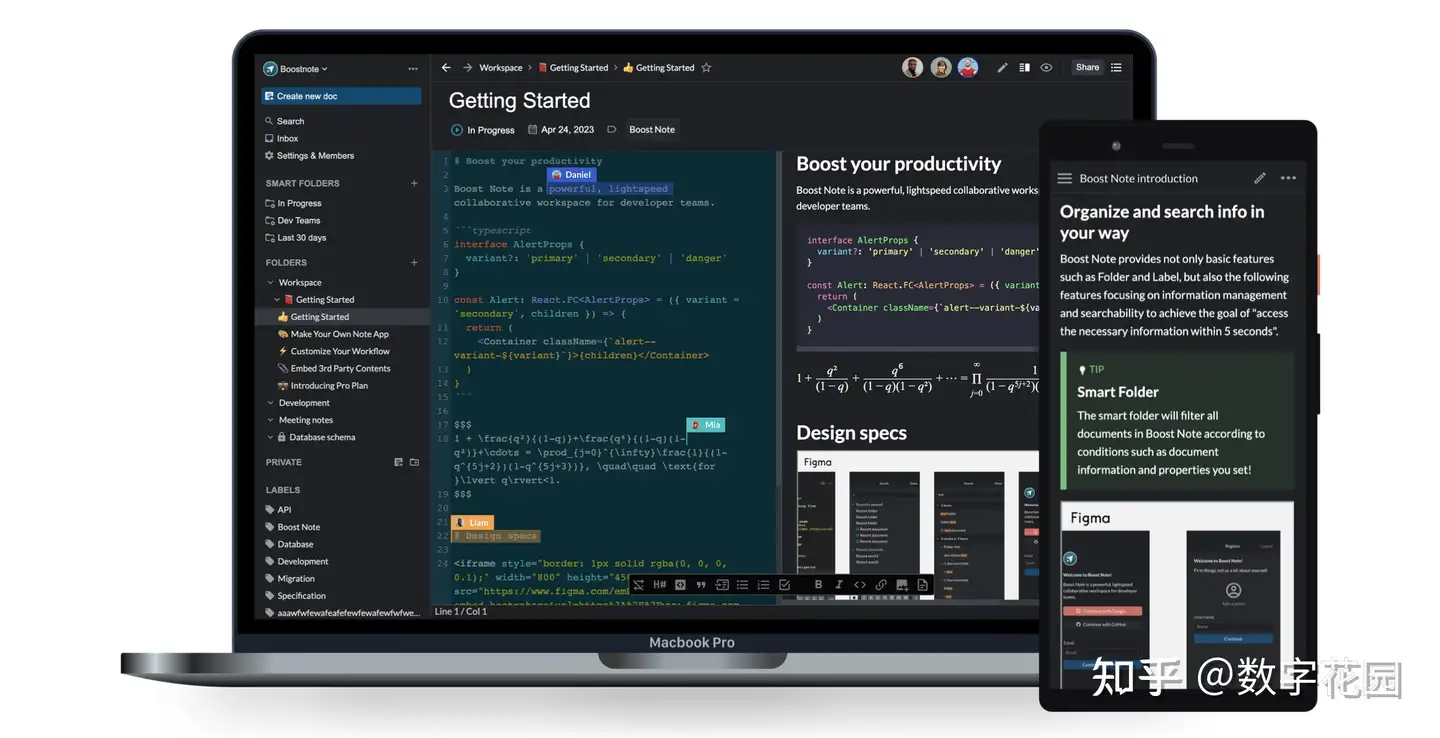Go forward with the right arrow
Viewport: 1440px width, 738px height.
[467, 68]
